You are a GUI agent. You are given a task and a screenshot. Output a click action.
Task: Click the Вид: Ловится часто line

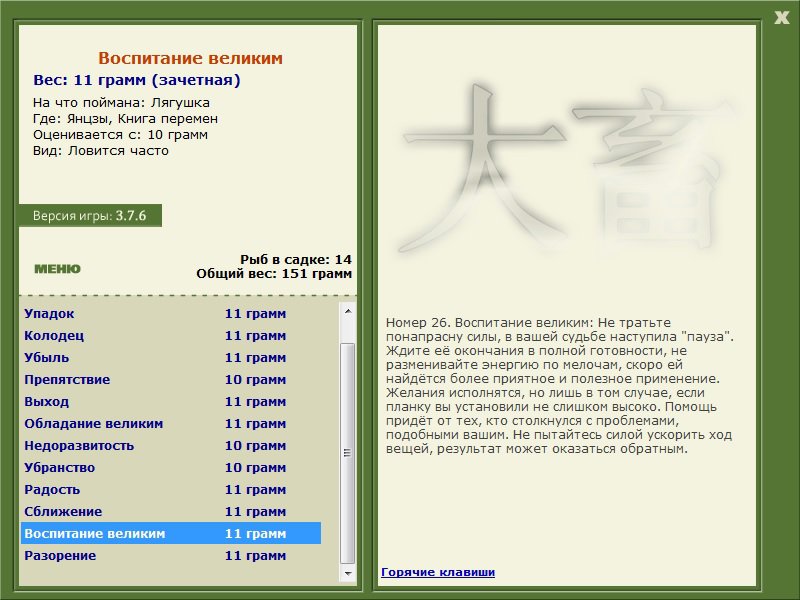(x=101, y=151)
